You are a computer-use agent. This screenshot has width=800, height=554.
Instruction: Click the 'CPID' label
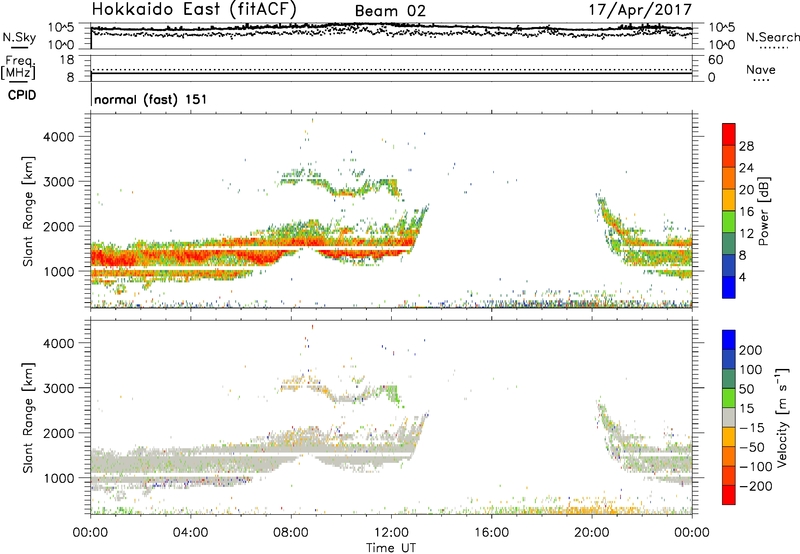(x=22, y=95)
